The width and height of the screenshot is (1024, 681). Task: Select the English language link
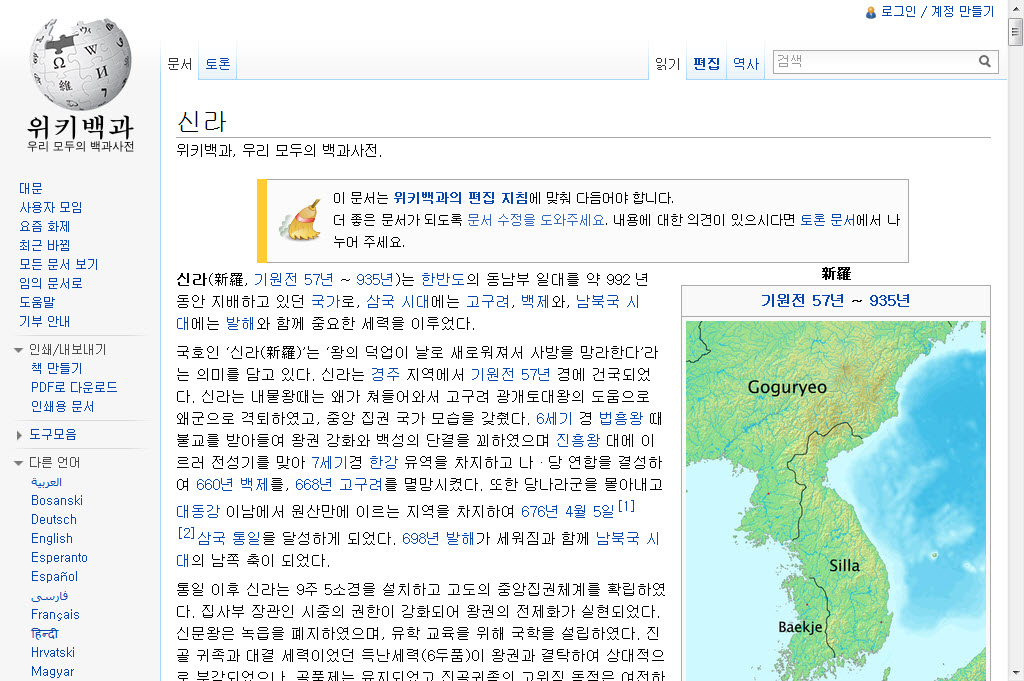pyautogui.click(x=51, y=538)
